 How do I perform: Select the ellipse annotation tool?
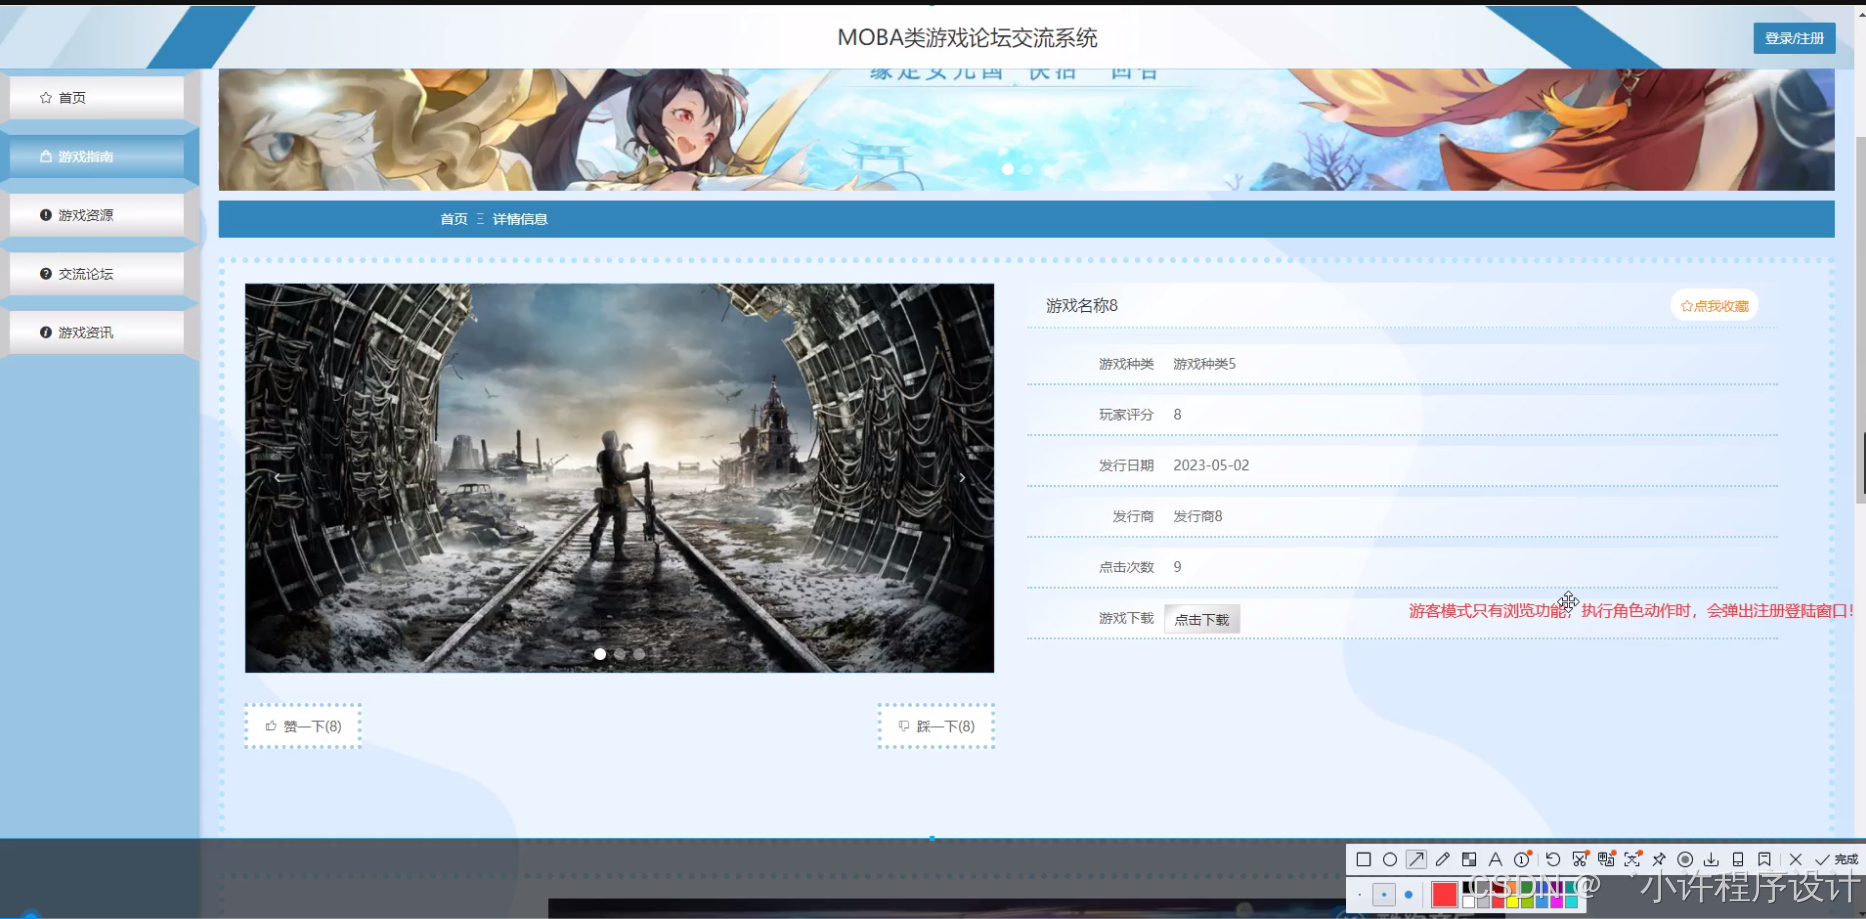point(1390,860)
